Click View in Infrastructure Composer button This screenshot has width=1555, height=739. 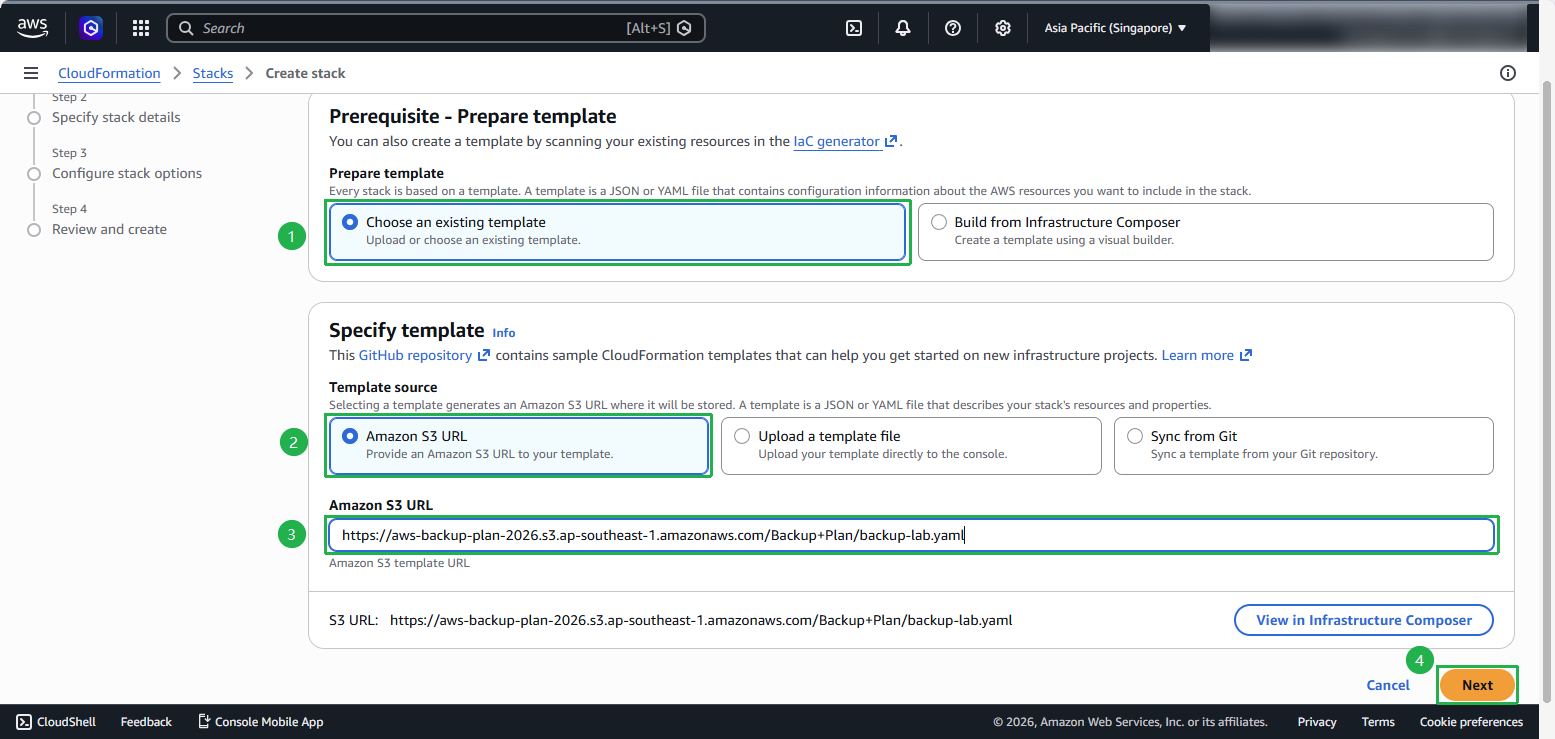tap(1364, 620)
